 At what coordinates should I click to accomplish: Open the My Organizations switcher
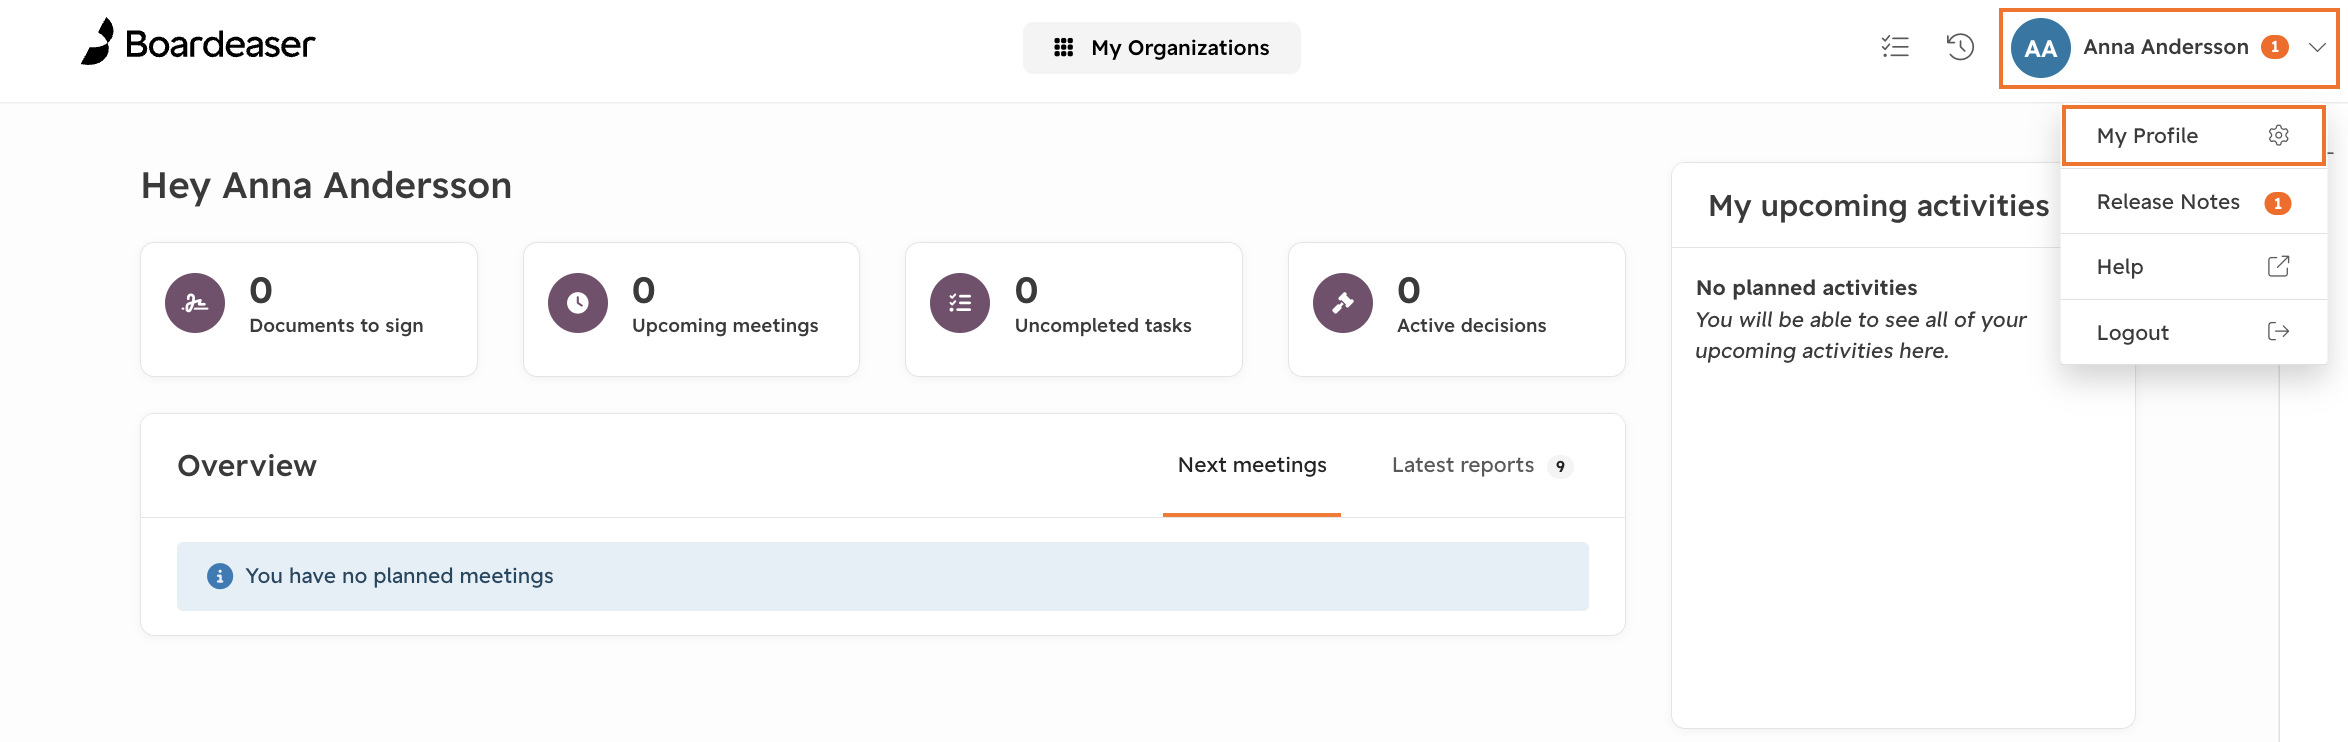click(1161, 48)
